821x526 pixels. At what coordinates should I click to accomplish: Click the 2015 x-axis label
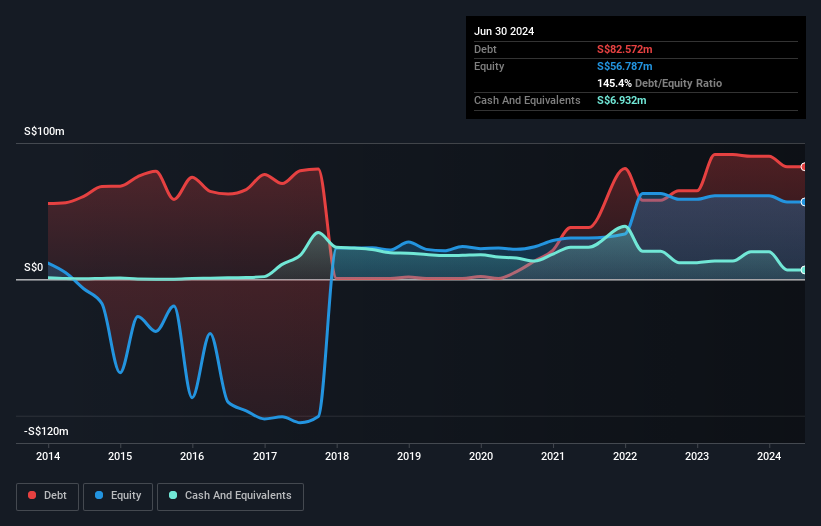120,456
